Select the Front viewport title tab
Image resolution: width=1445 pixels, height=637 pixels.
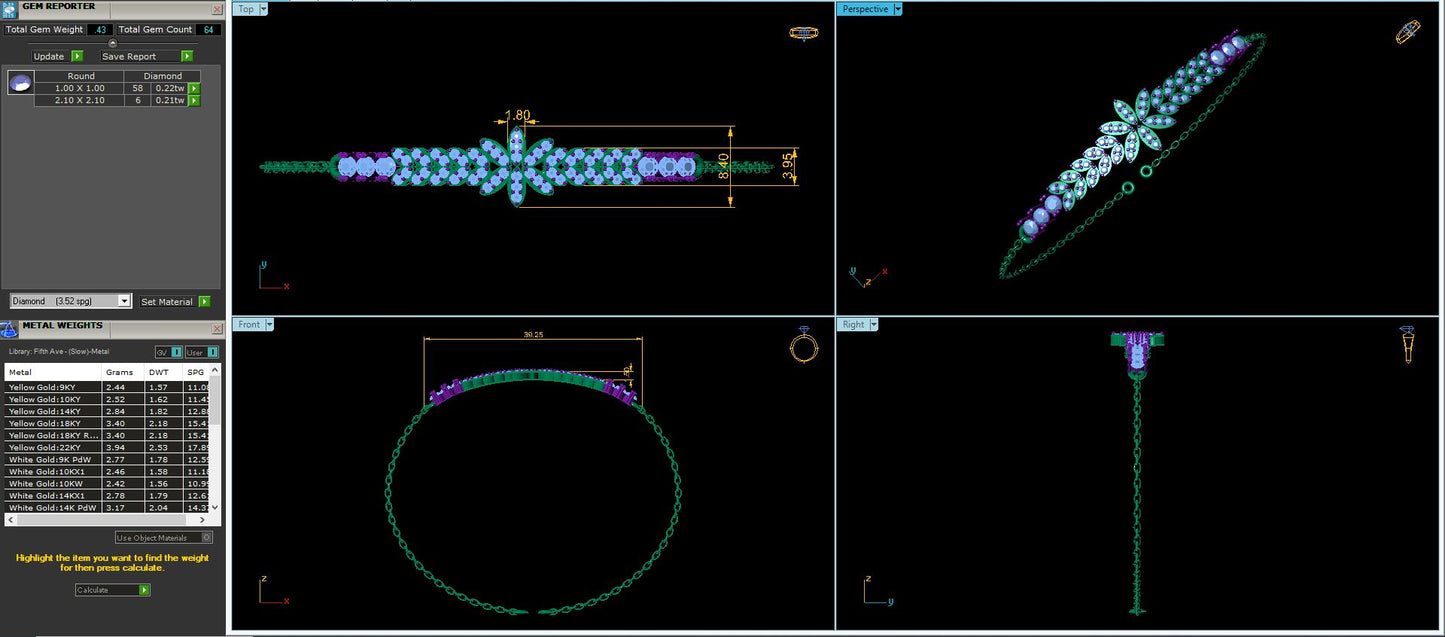tap(249, 325)
